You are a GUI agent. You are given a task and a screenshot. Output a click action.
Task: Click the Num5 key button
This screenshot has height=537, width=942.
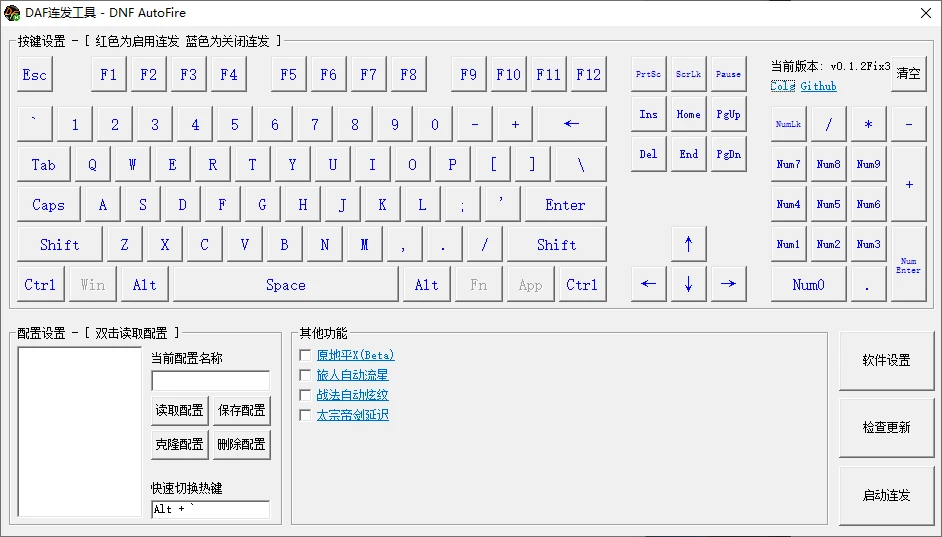click(x=828, y=204)
